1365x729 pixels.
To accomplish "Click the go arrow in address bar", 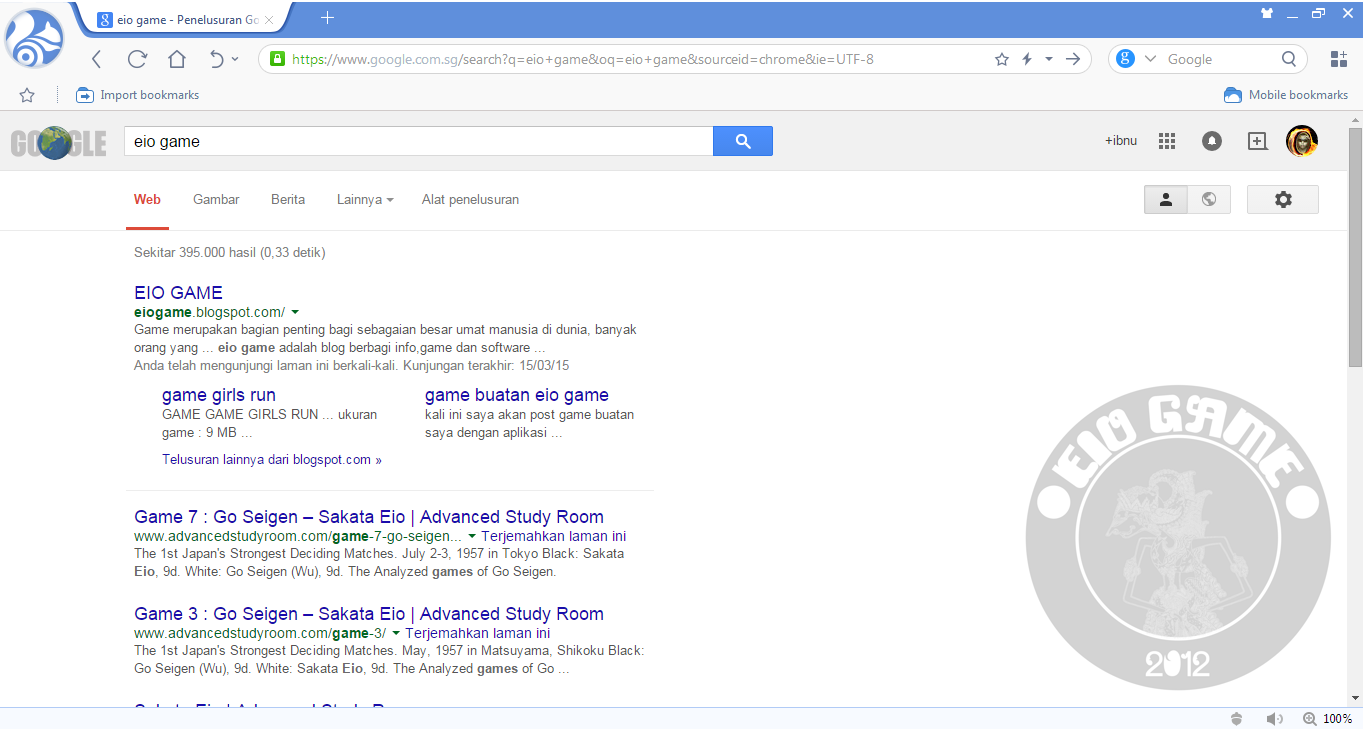I will pyautogui.click(x=1073, y=59).
